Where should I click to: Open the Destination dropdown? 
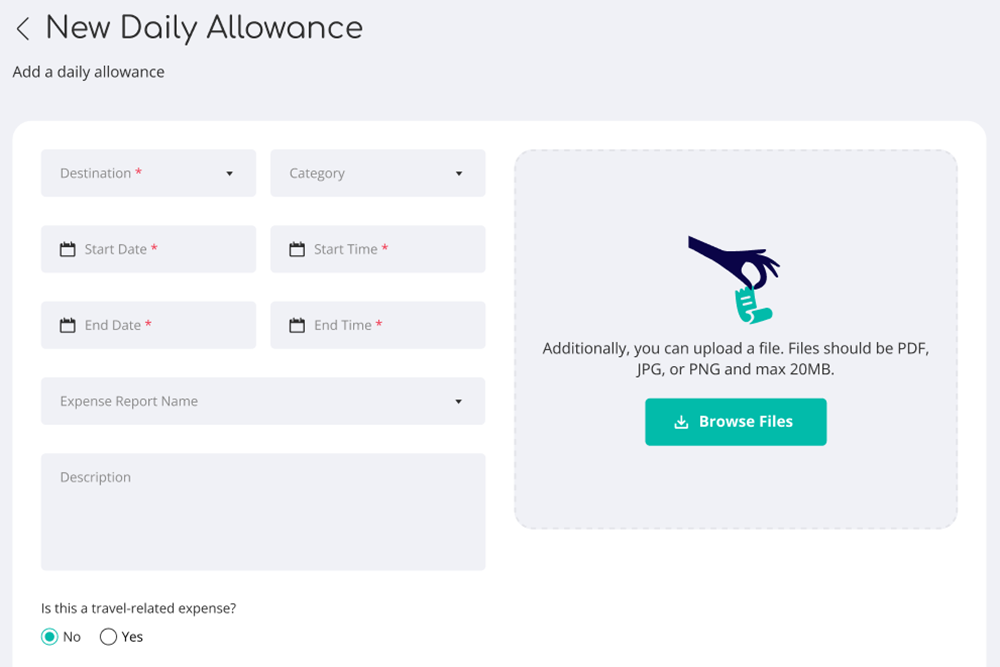148,173
